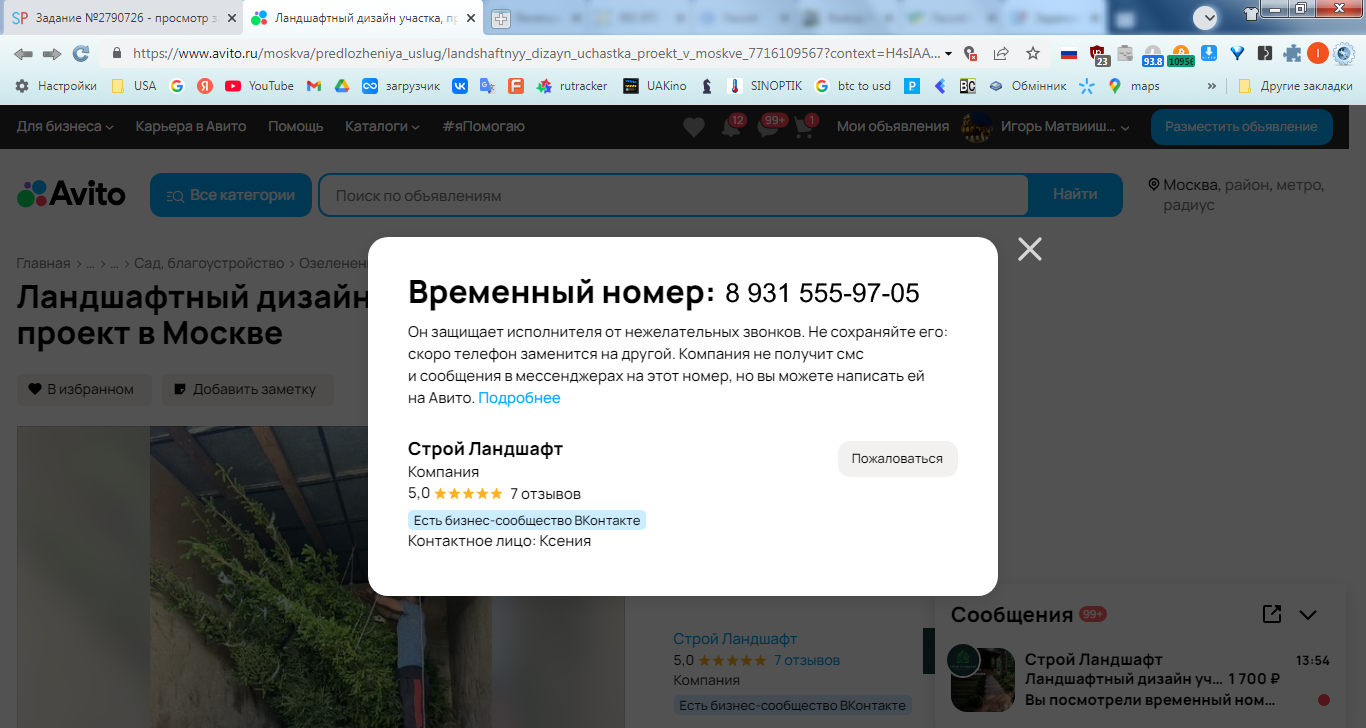Screen dimensions: 1366x728
Task: Select the company name Строй Ландшафт in the popup
Action: 485,449
